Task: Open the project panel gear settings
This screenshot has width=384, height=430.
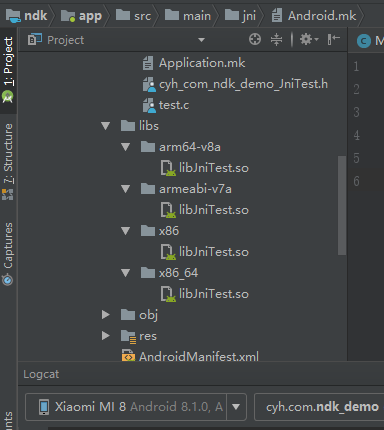Action: tap(309, 39)
